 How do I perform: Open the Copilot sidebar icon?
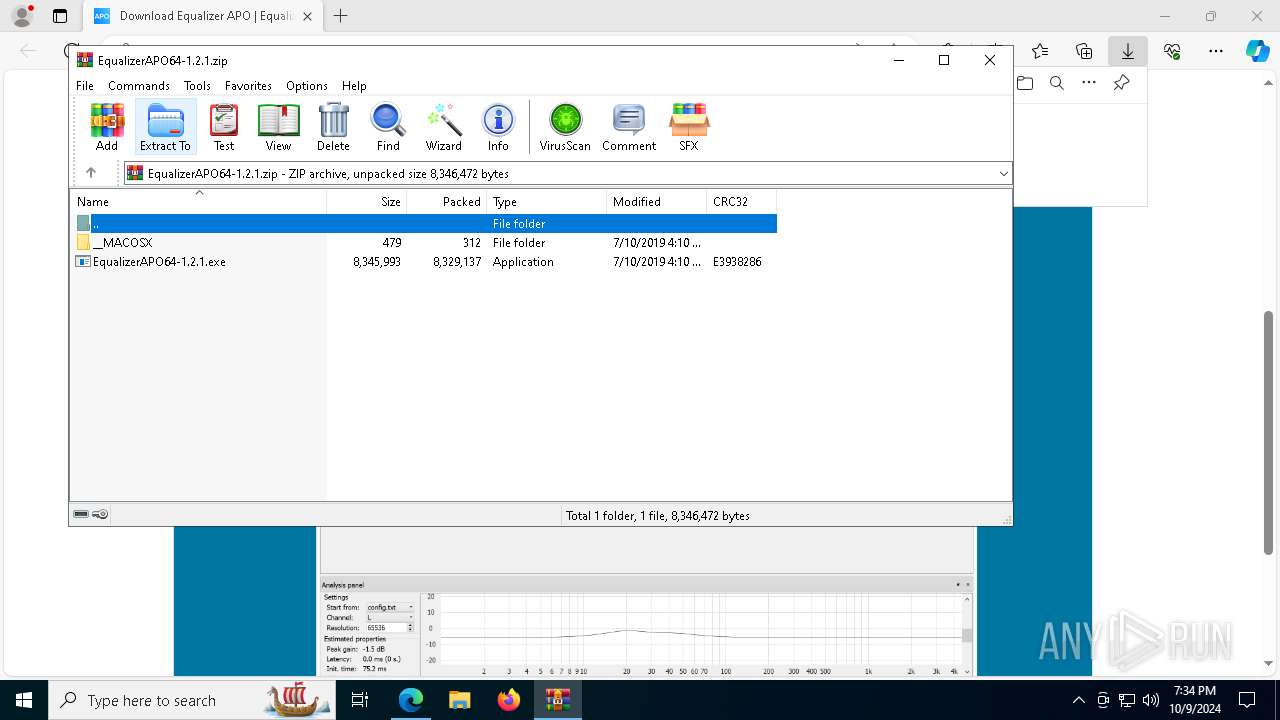coord(1257,51)
